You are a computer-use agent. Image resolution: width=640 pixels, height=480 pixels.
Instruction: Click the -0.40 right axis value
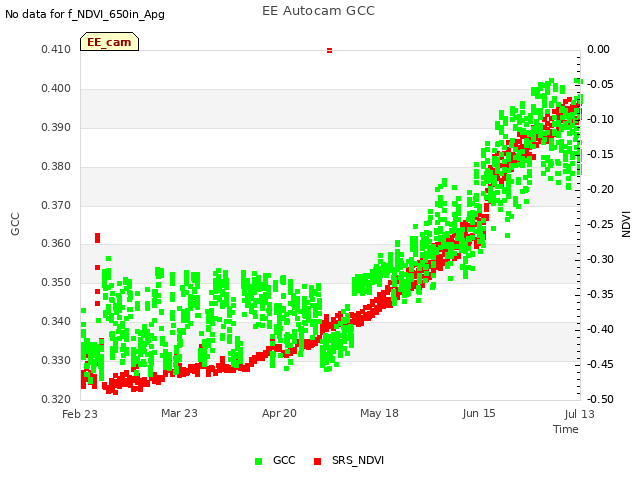point(600,329)
